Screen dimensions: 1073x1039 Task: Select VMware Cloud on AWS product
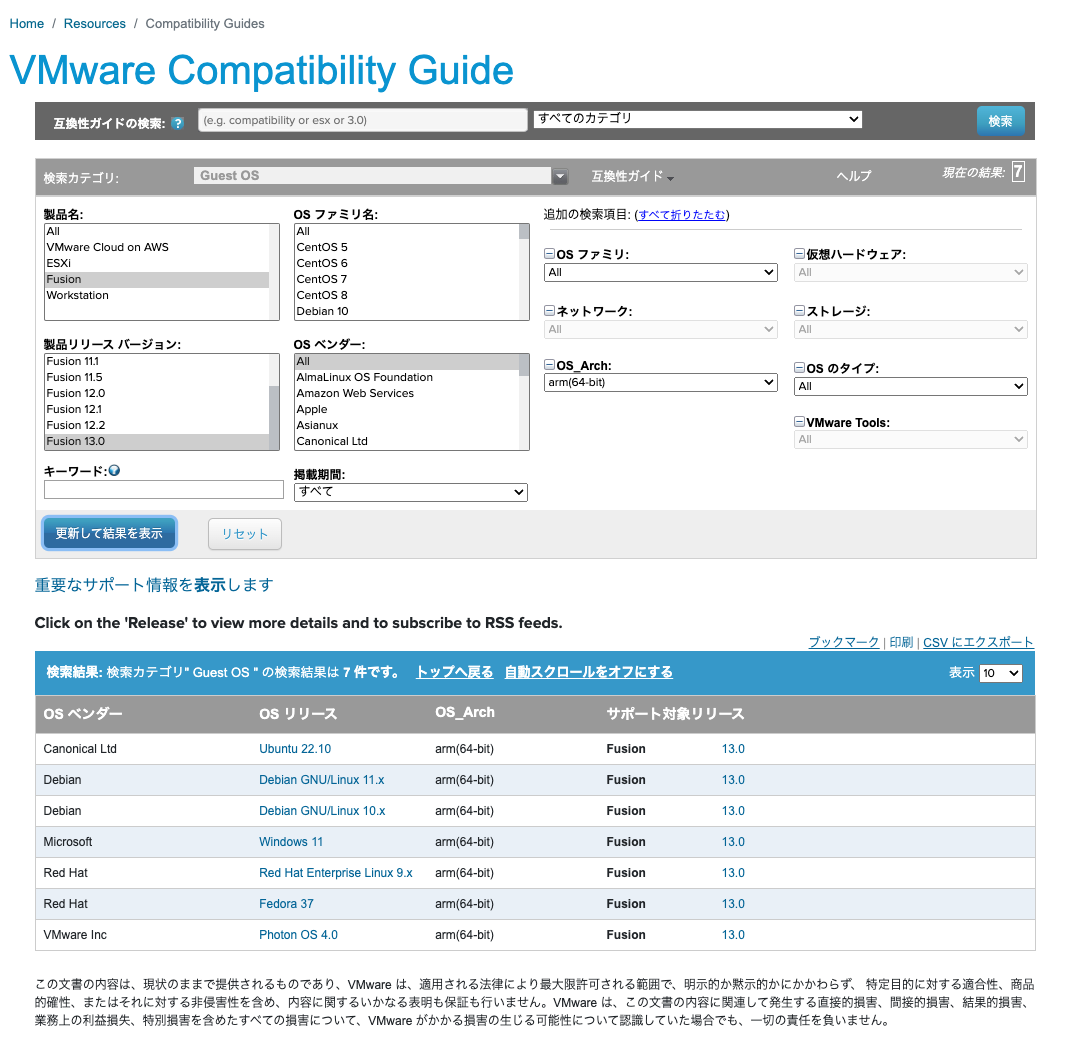point(157,247)
